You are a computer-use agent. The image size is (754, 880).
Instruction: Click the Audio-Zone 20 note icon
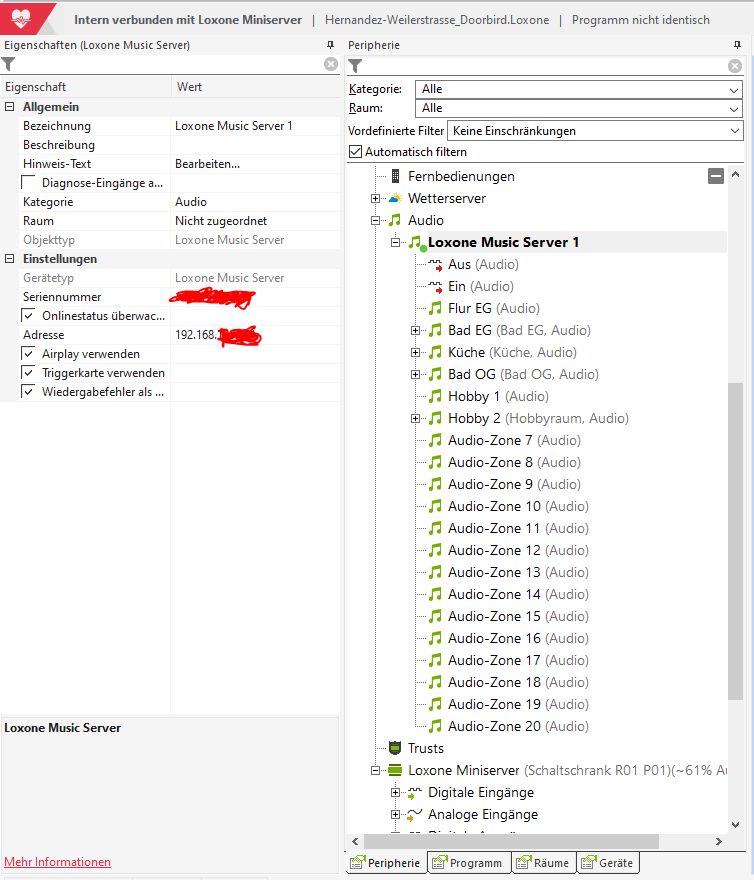pos(435,726)
